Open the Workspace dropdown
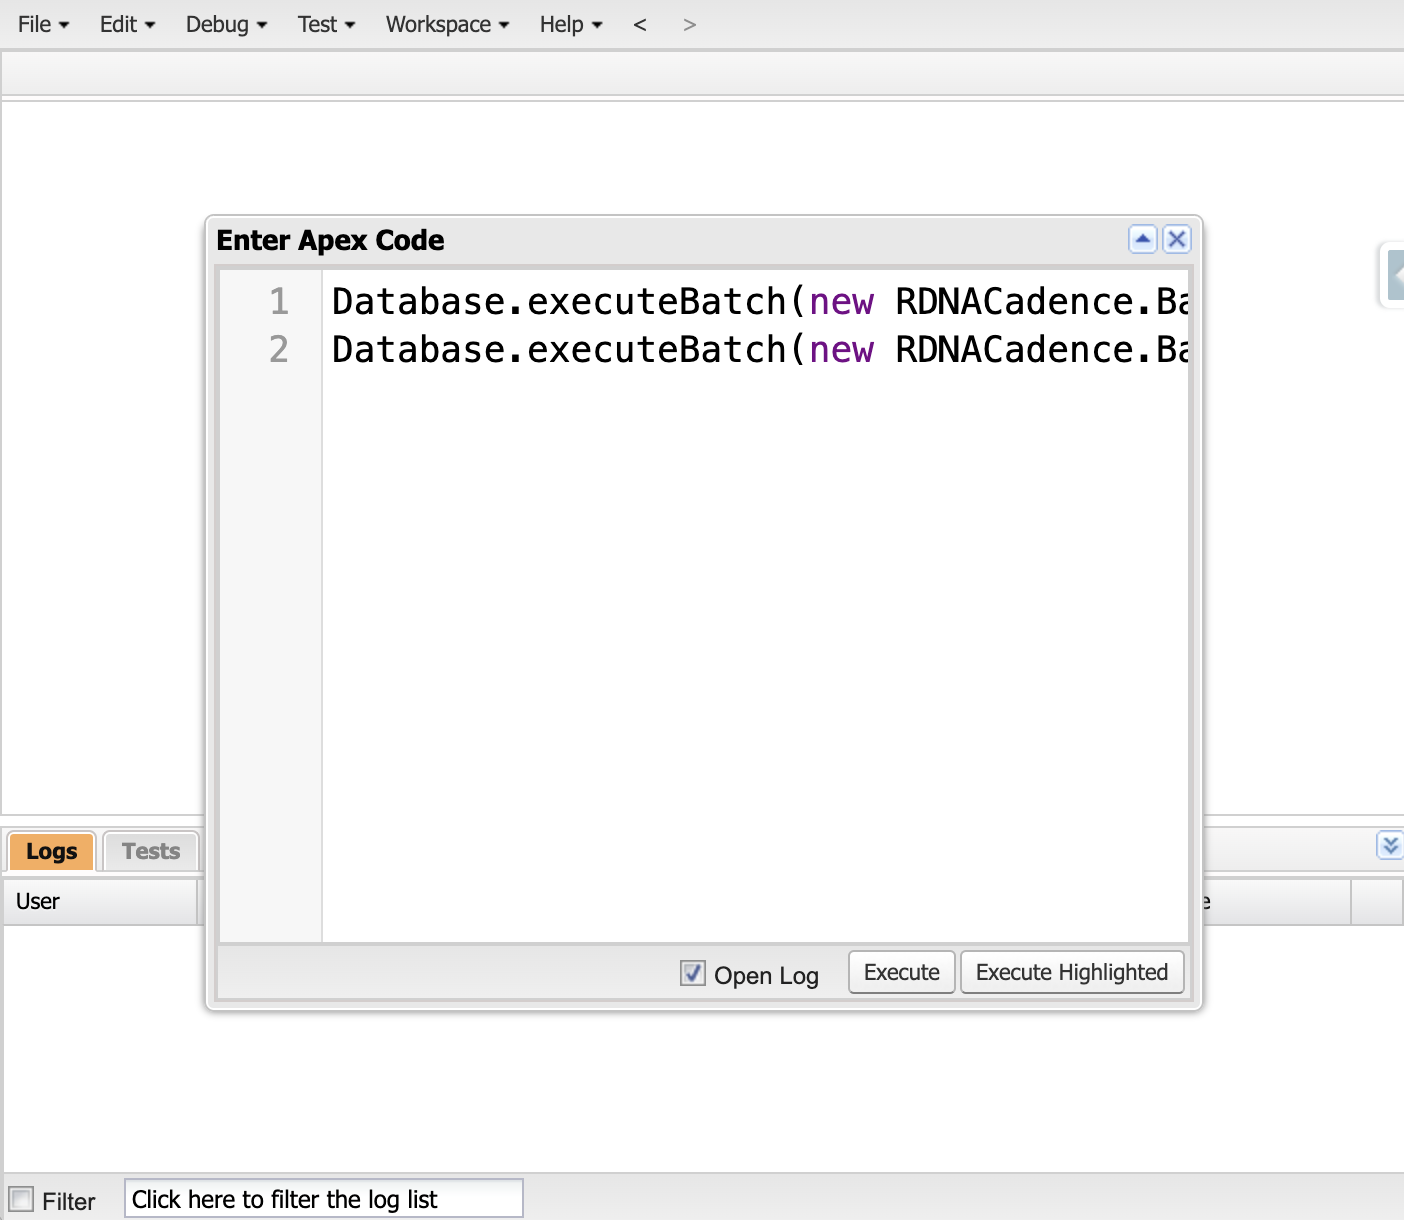1404x1220 pixels. coord(447,24)
